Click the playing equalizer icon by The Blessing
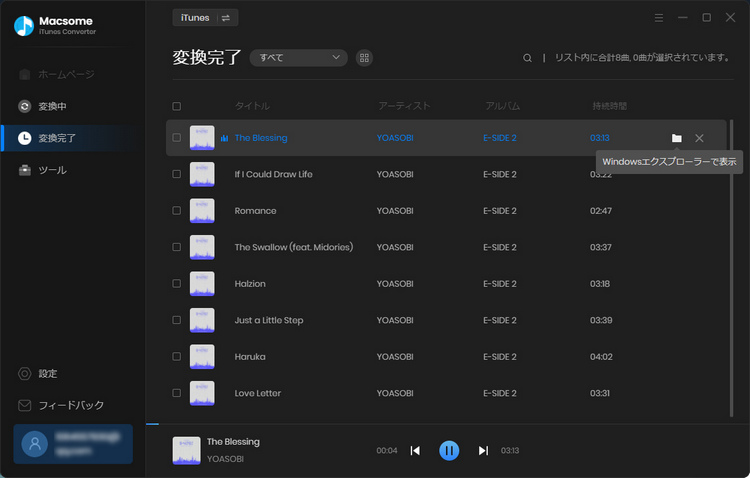Viewport: 750px width, 478px height. pyautogui.click(x=224, y=138)
